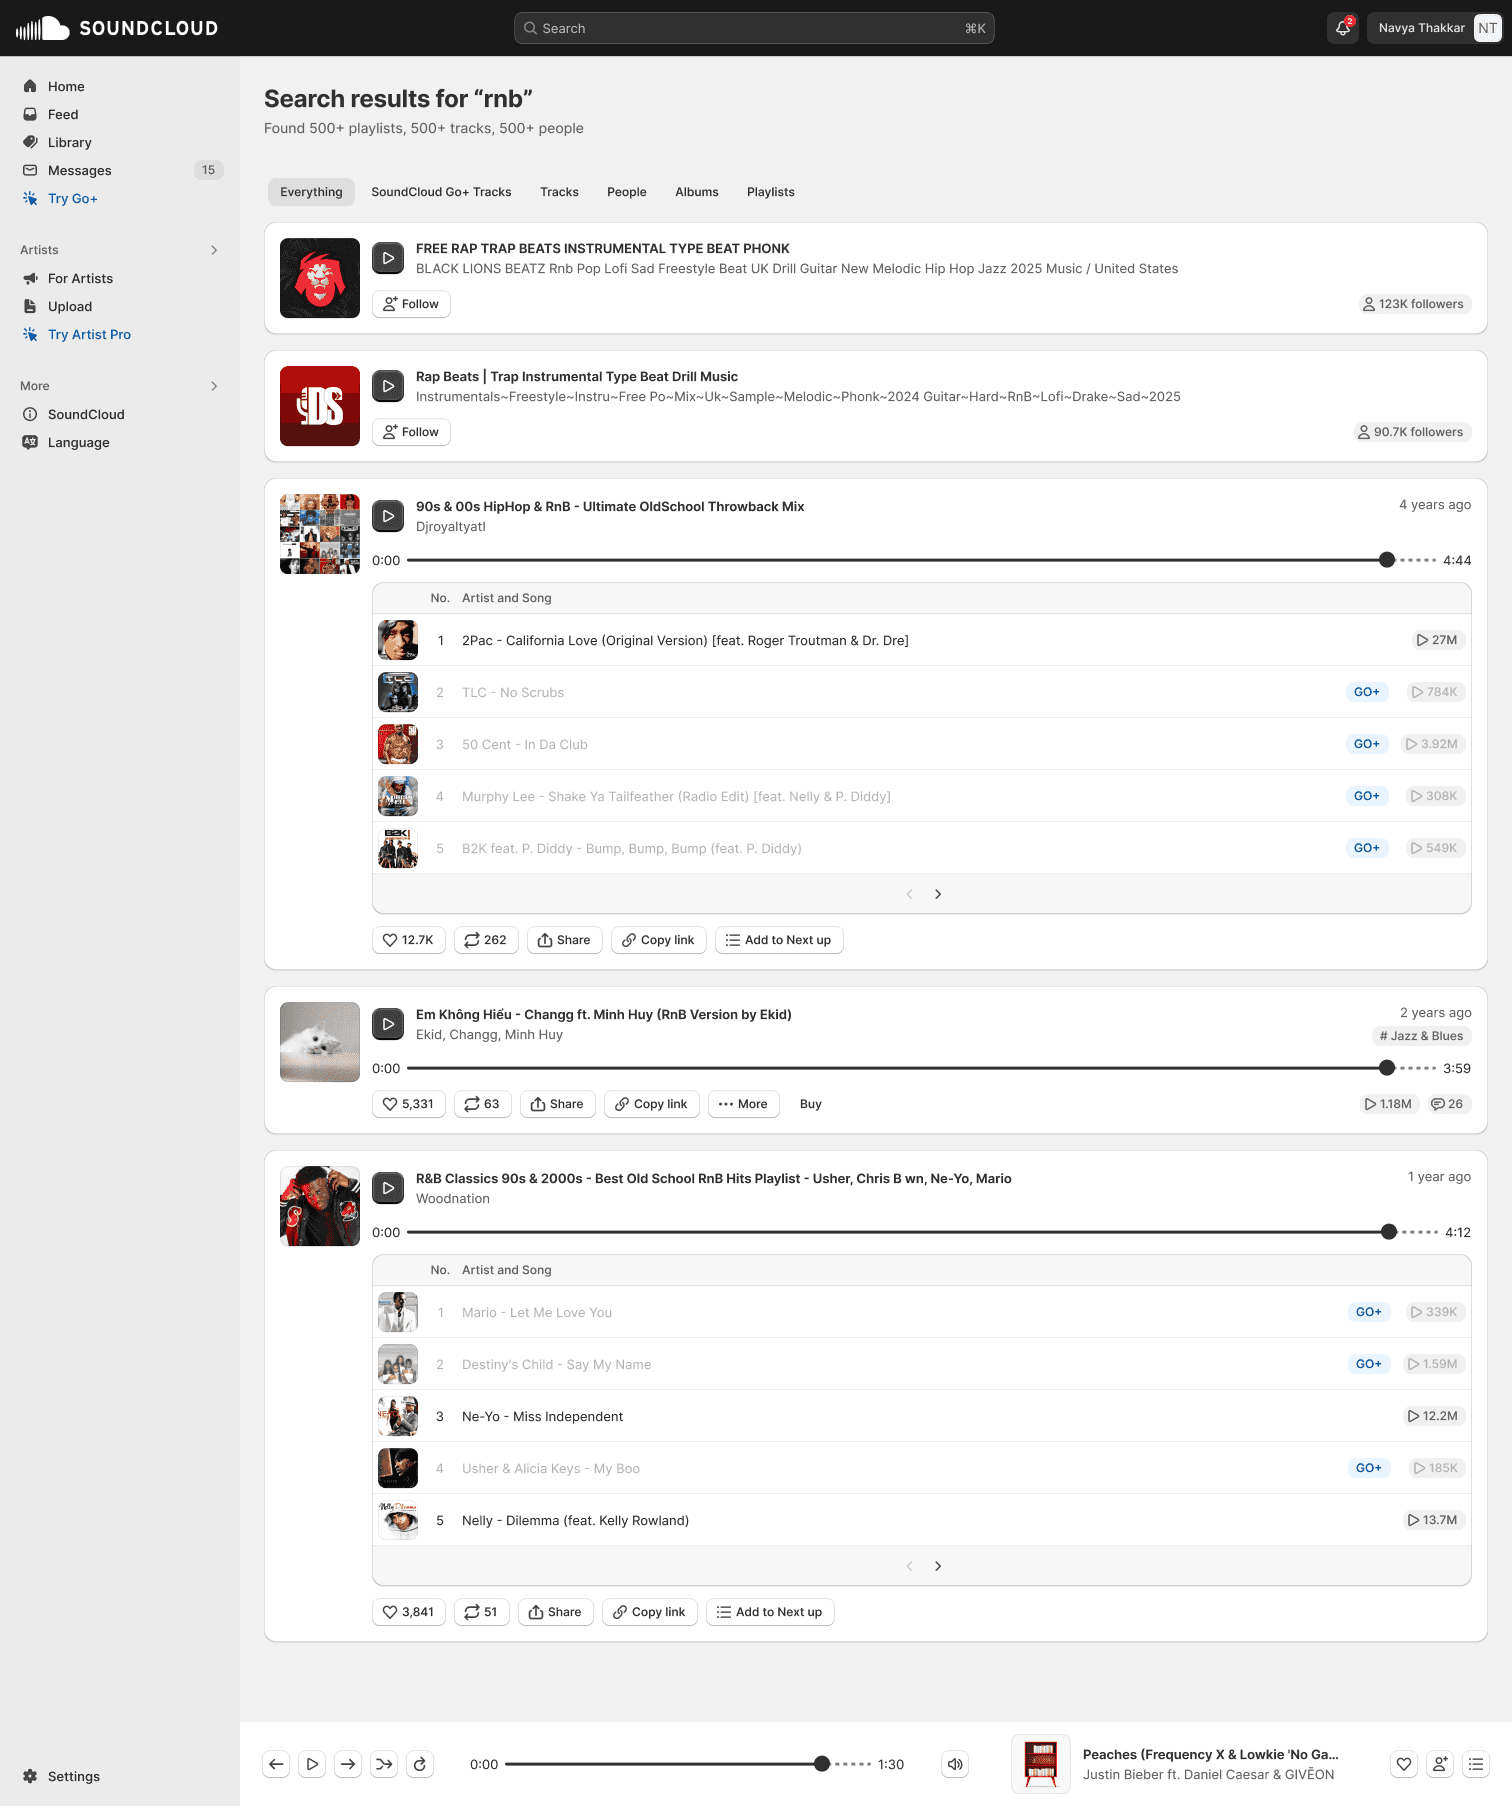
Task: Repost playlist showing 51 reposts
Action: coord(482,1612)
